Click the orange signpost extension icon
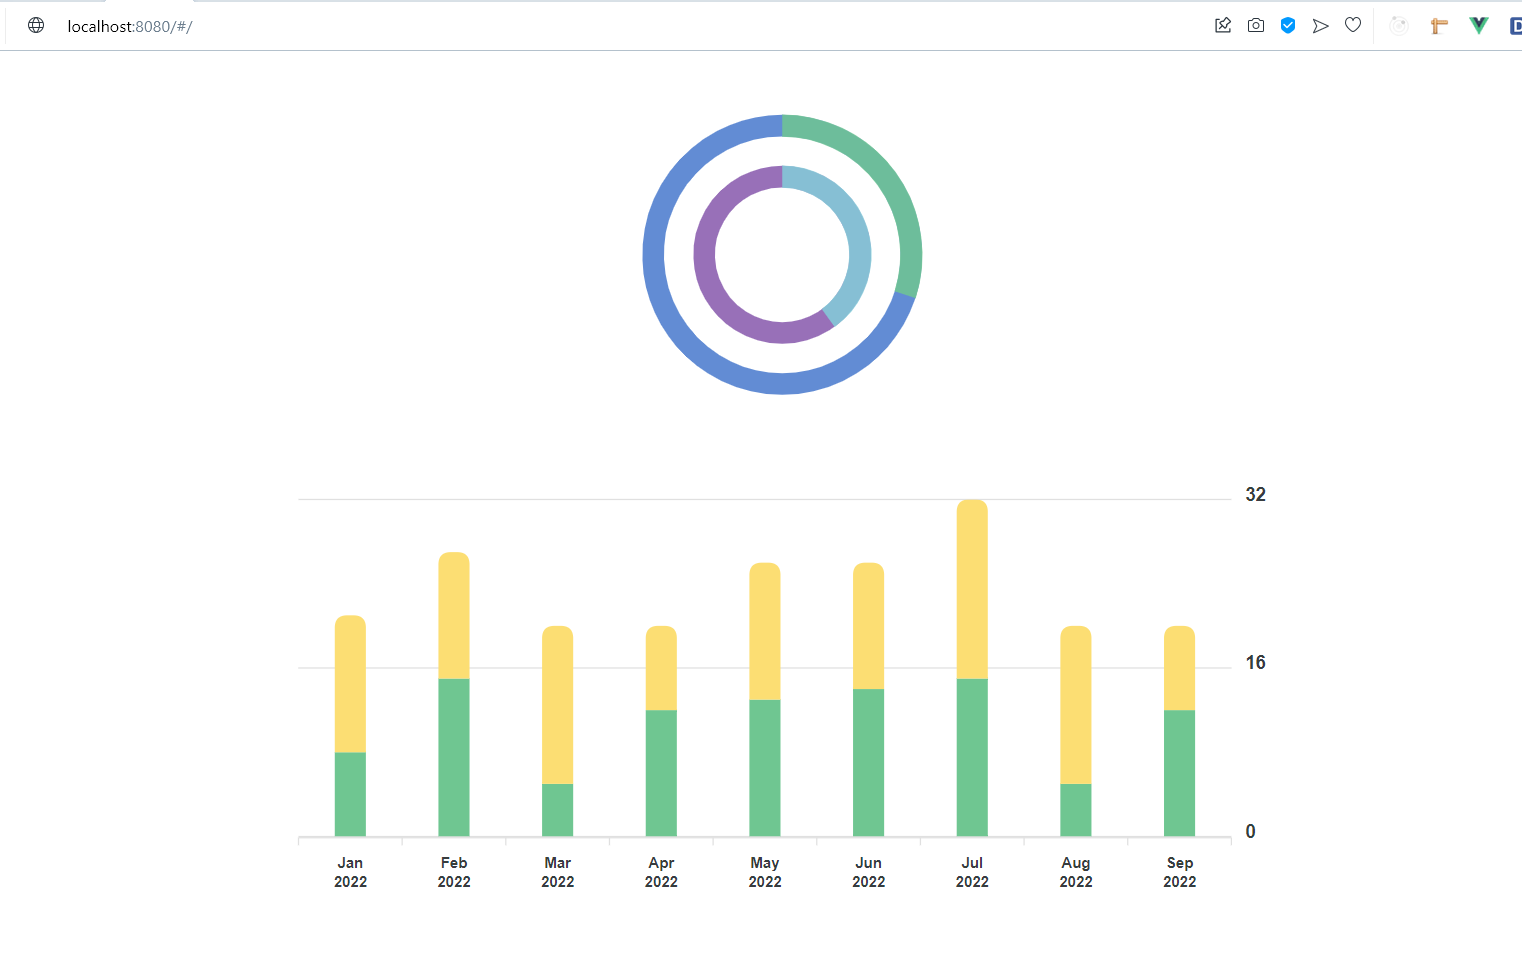Screen dimensions: 1522x974 1438,25
